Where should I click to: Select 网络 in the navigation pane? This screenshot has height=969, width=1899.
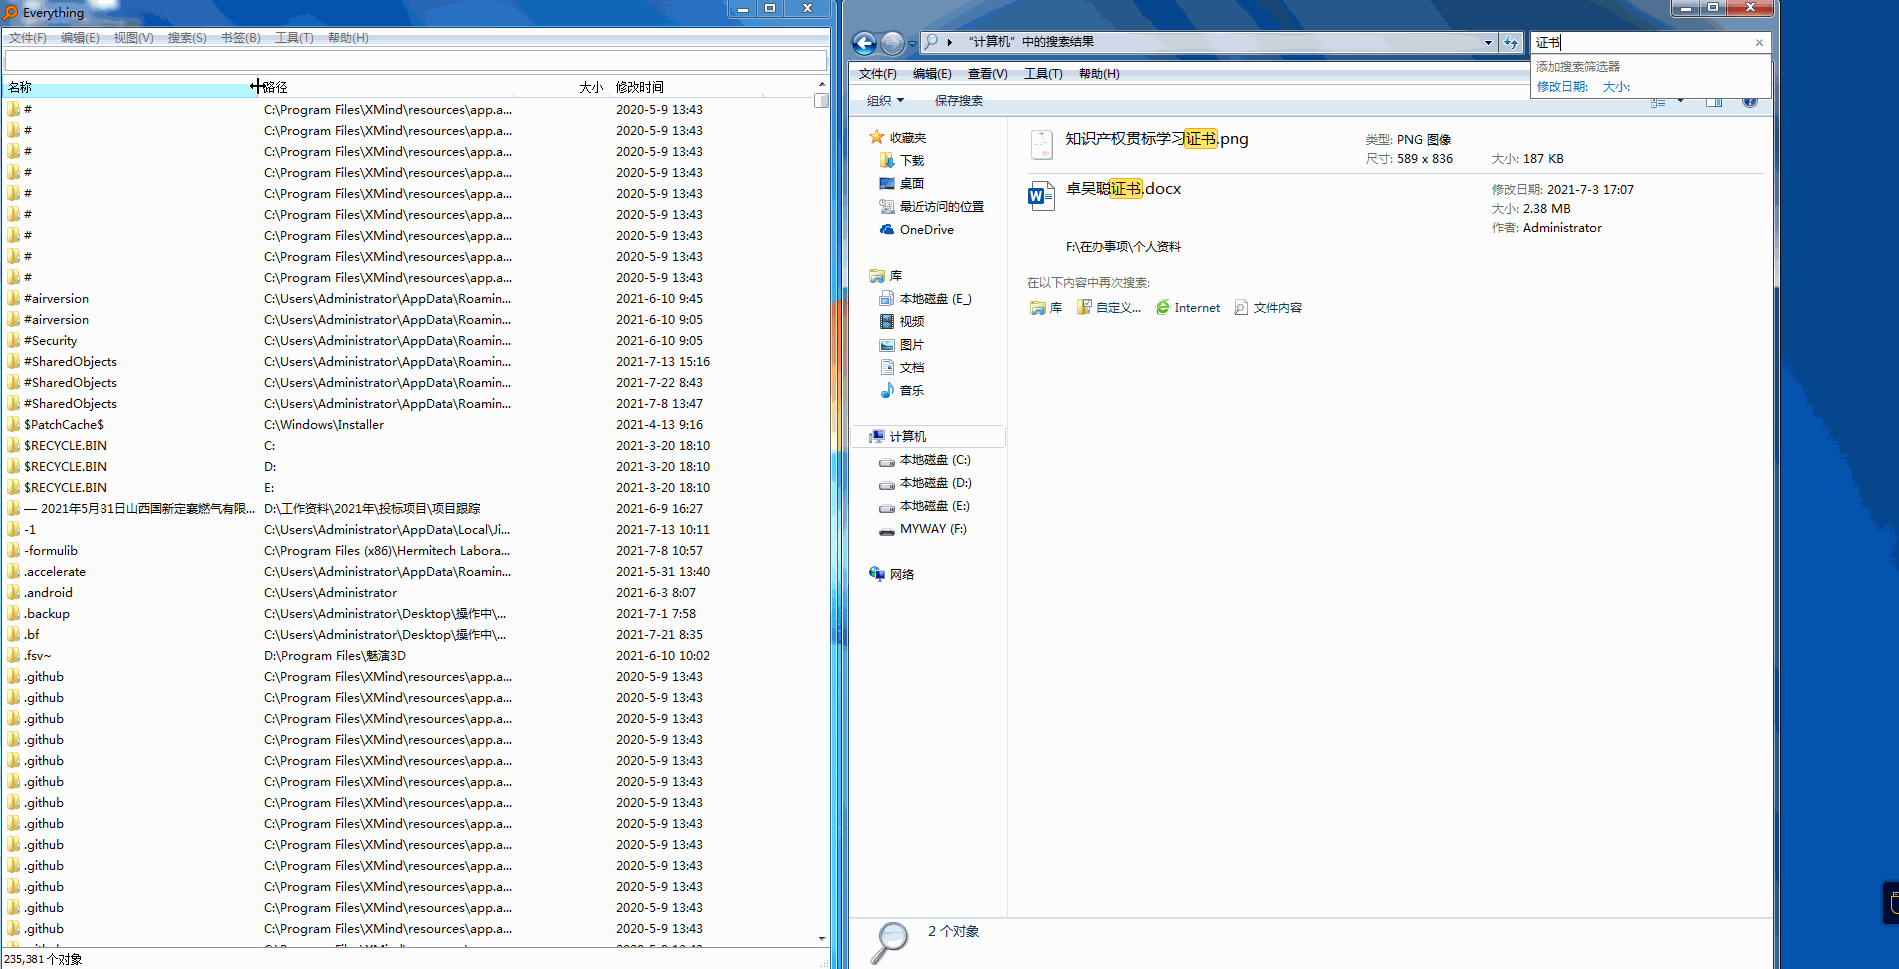[x=891, y=574]
